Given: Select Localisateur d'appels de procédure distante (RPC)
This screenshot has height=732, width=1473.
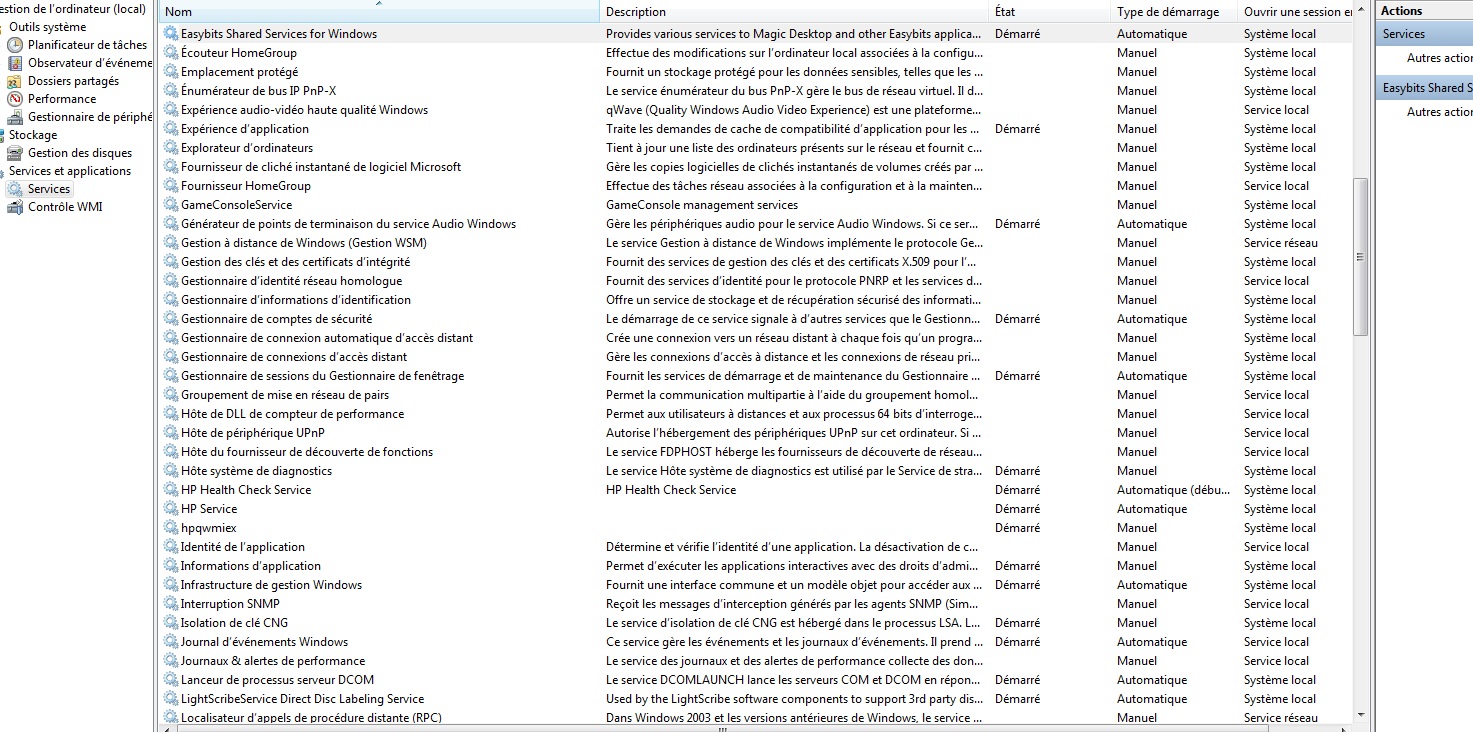Looking at the screenshot, I should coord(311,718).
